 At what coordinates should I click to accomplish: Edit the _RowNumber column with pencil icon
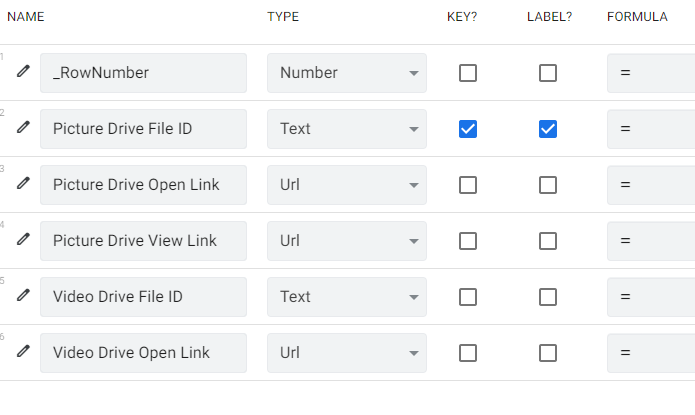[23, 71]
